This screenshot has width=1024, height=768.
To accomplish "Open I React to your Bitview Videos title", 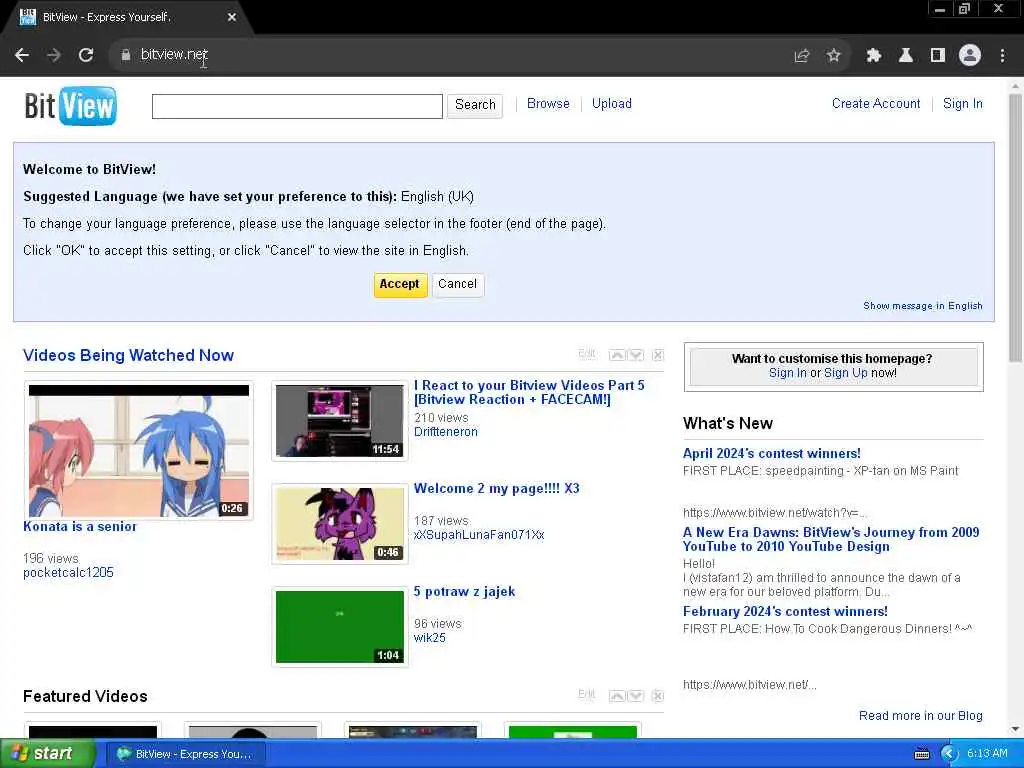I will pyautogui.click(x=529, y=392).
